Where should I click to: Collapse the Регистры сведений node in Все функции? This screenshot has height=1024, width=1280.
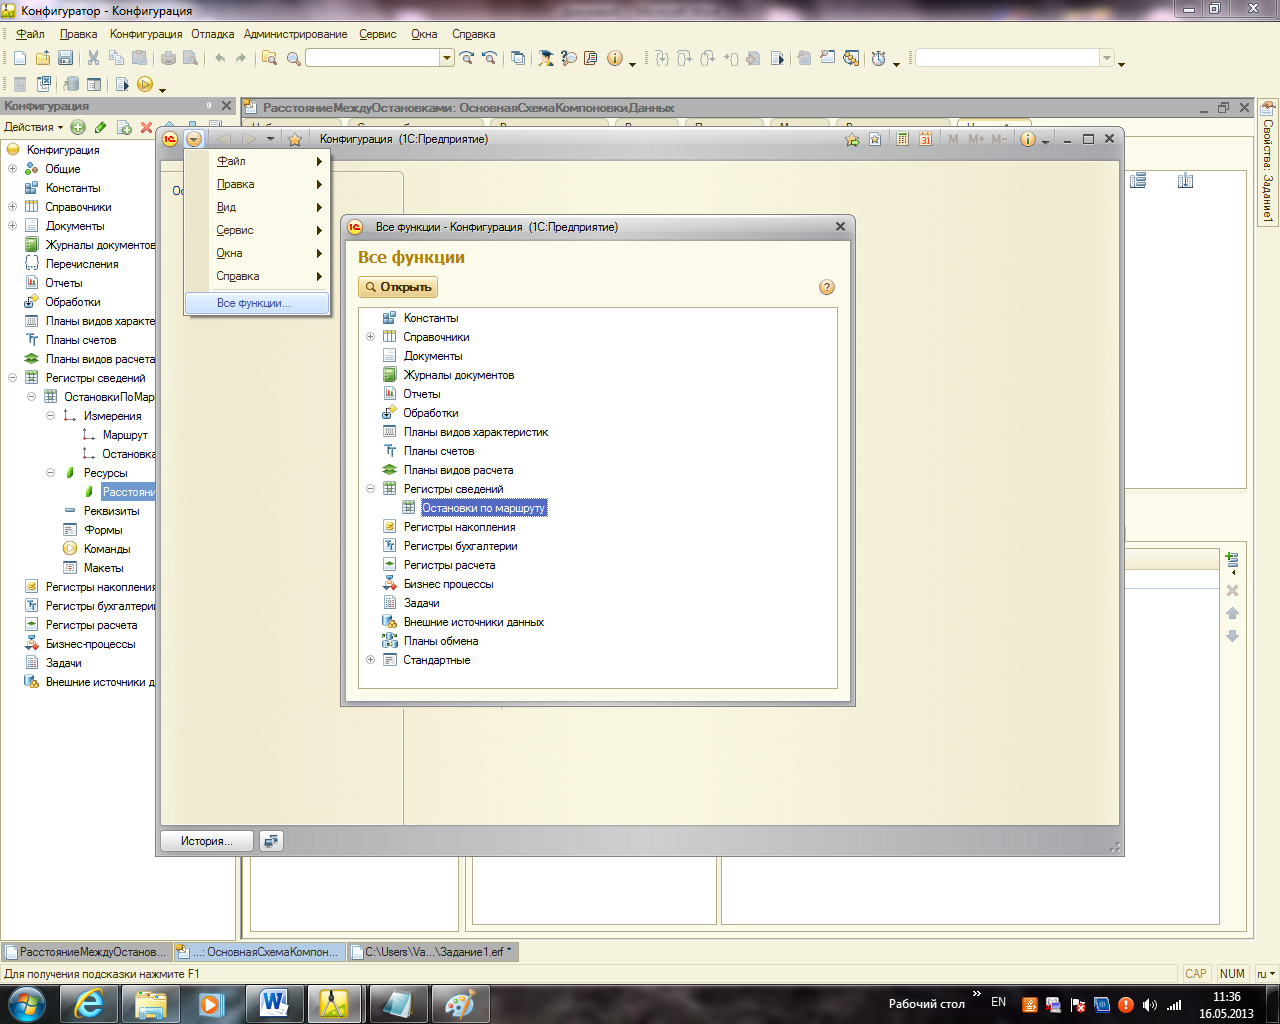(x=370, y=489)
